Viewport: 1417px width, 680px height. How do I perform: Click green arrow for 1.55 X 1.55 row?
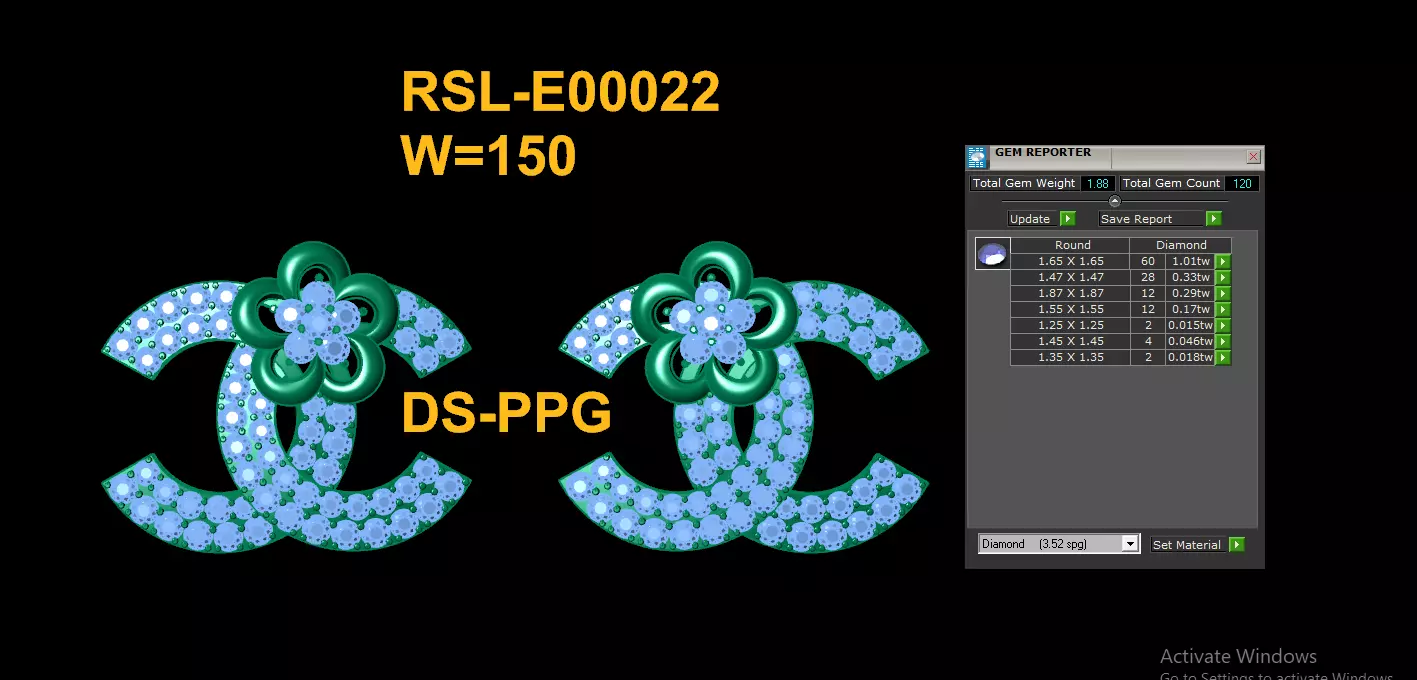tap(1222, 310)
